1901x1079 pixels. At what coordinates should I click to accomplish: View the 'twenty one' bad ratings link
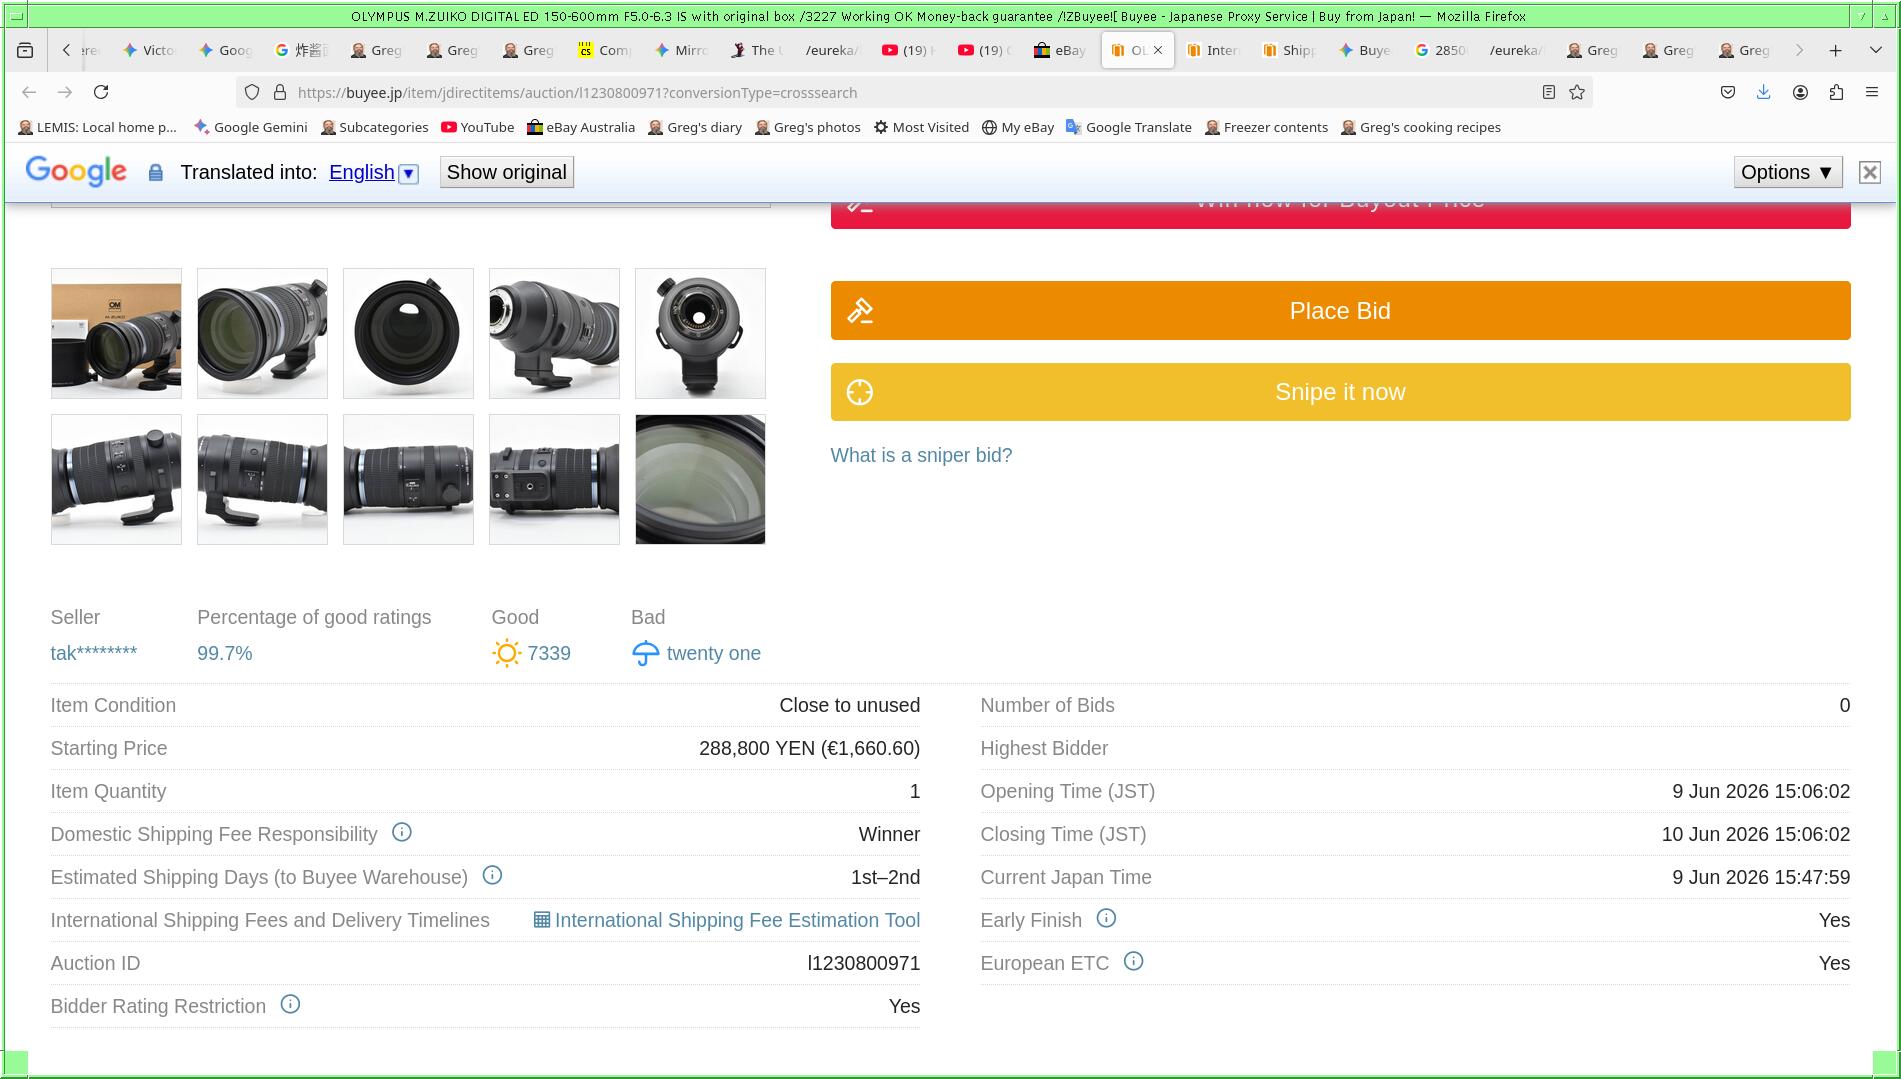pos(714,653)
